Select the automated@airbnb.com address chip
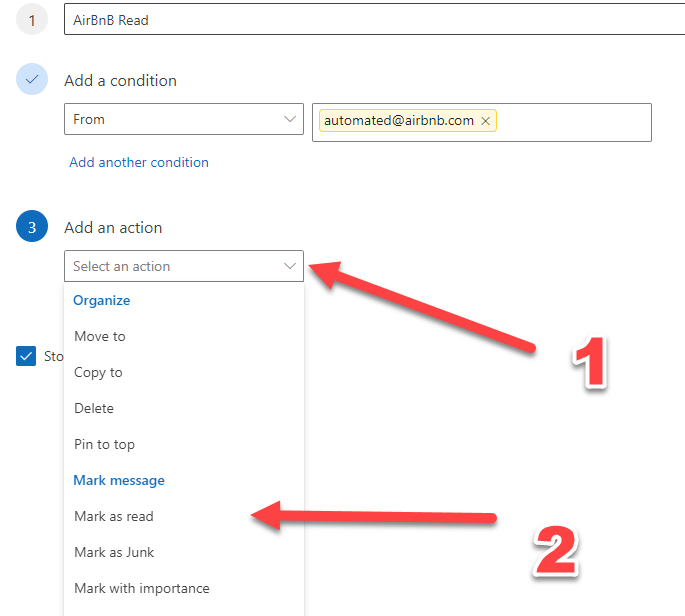Image resolution: width=685 pixels, height=616 pixels. pos(398,121)
